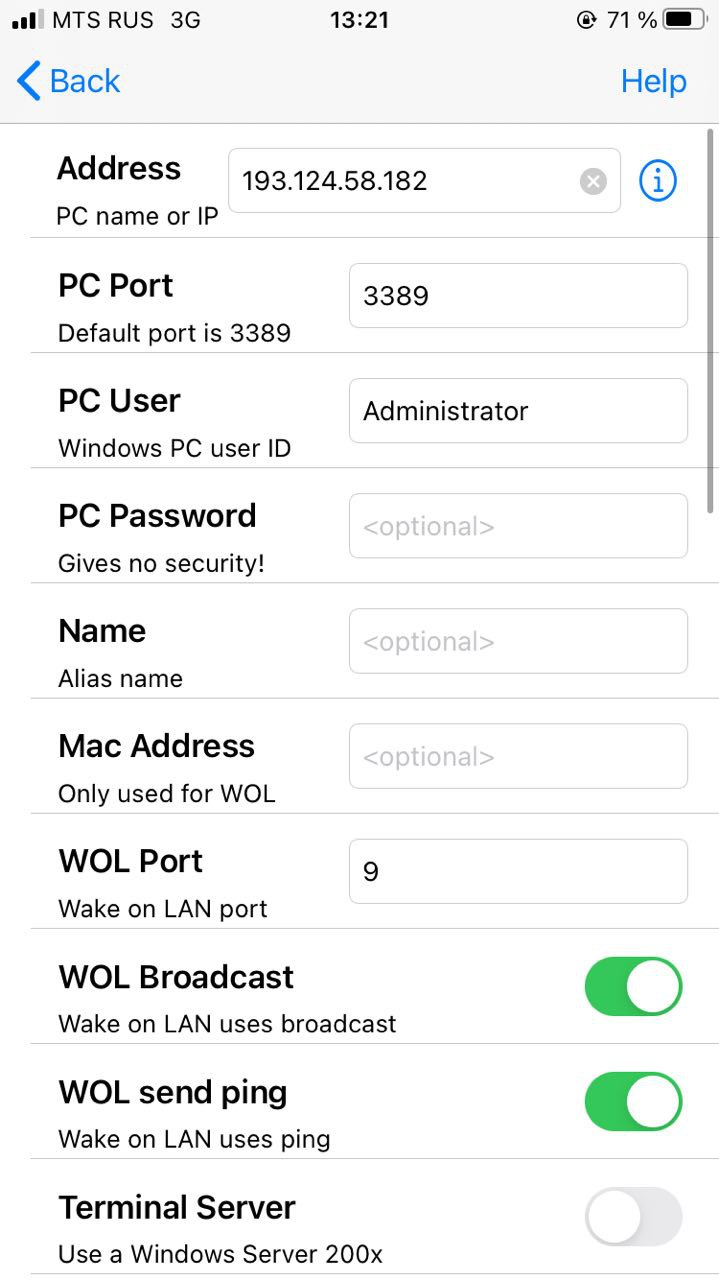Turn off WOL send ping switch

pyautogui.click(x=633, y=1101)
